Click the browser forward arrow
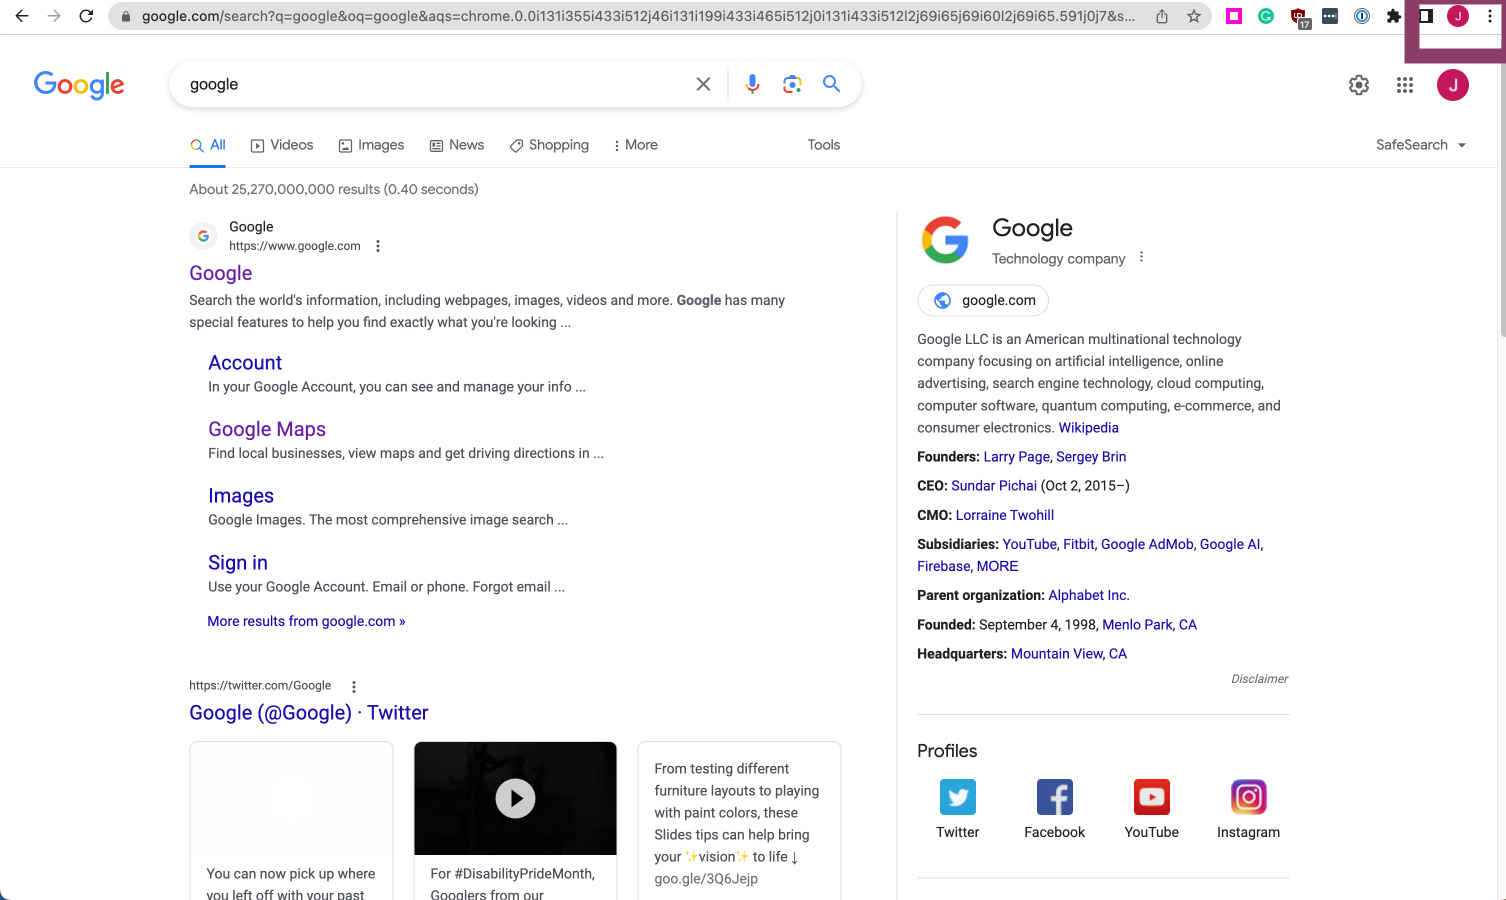The image size is (1506, 900). click(54, 16)
